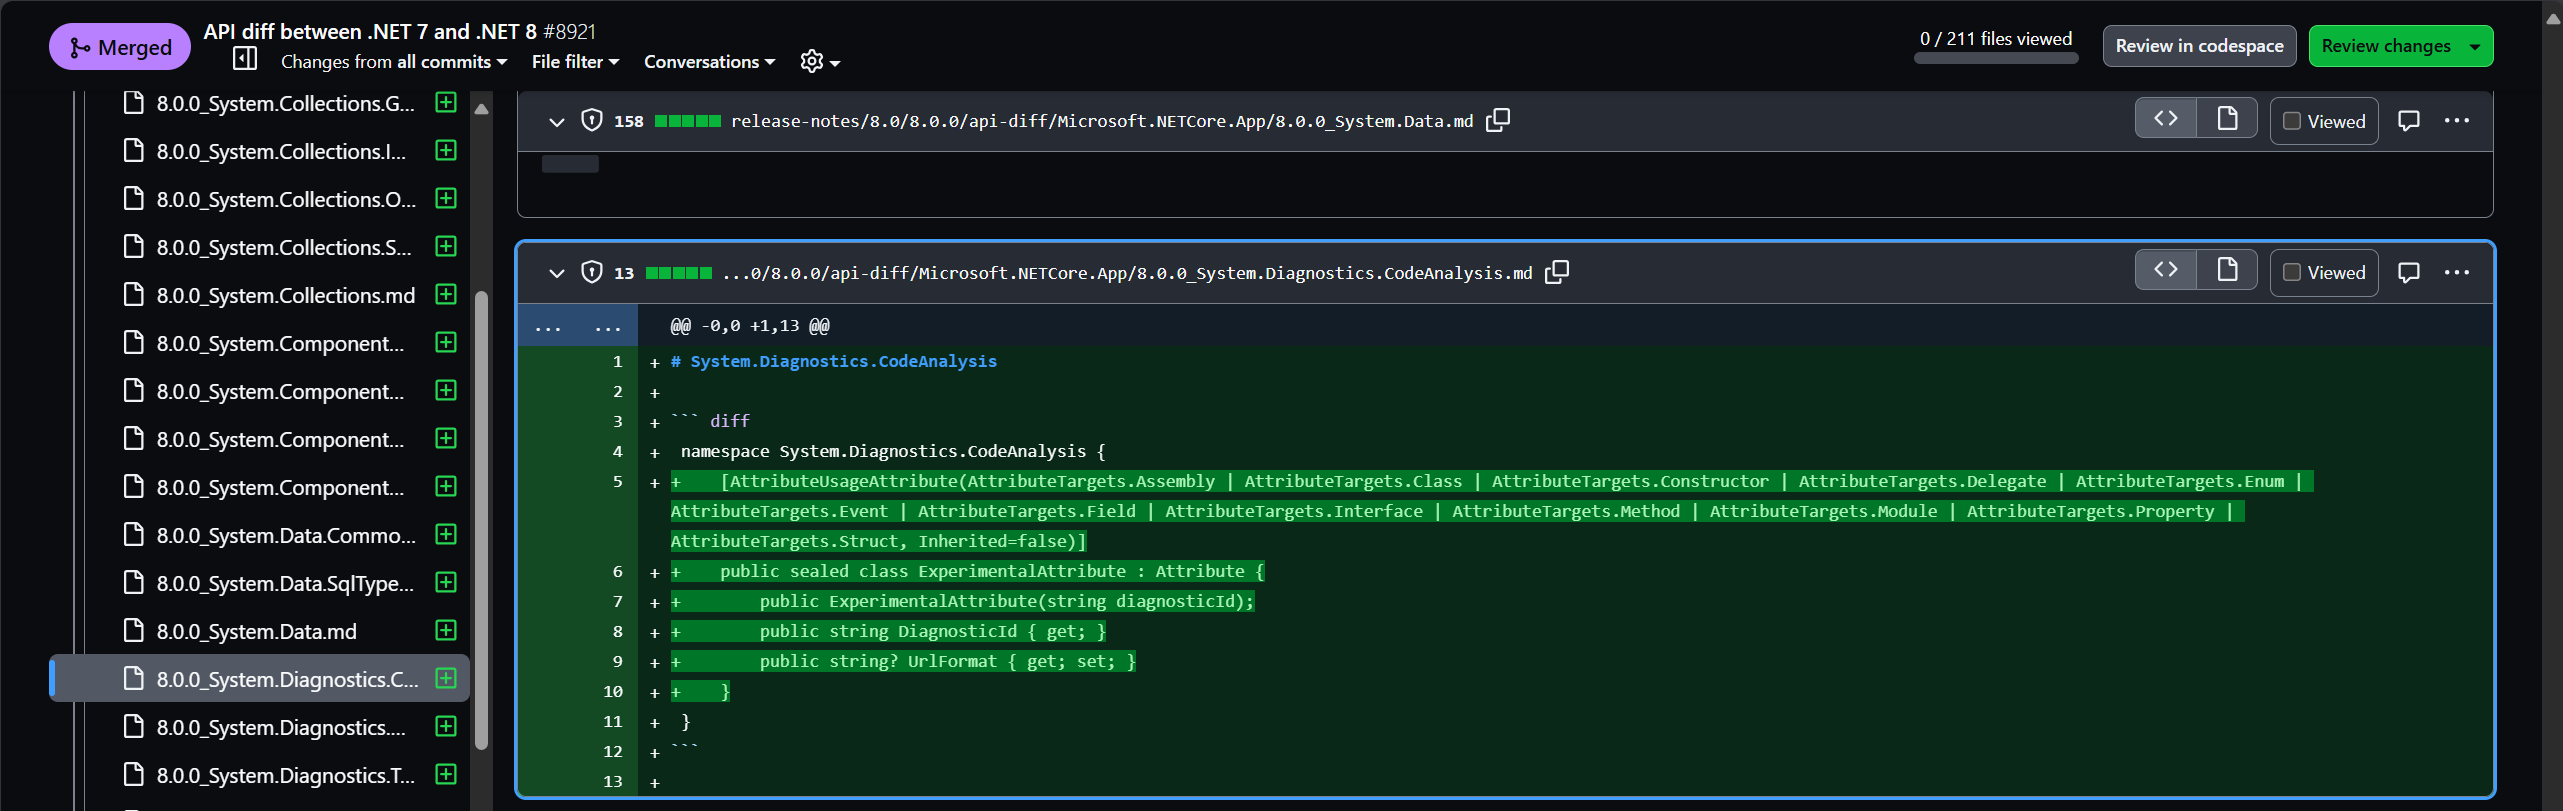Comment on System.Diagnostics.CodeAnalysis.md file
Image resolution: width=2563 pixels, height=811 pixels.
2409,272
